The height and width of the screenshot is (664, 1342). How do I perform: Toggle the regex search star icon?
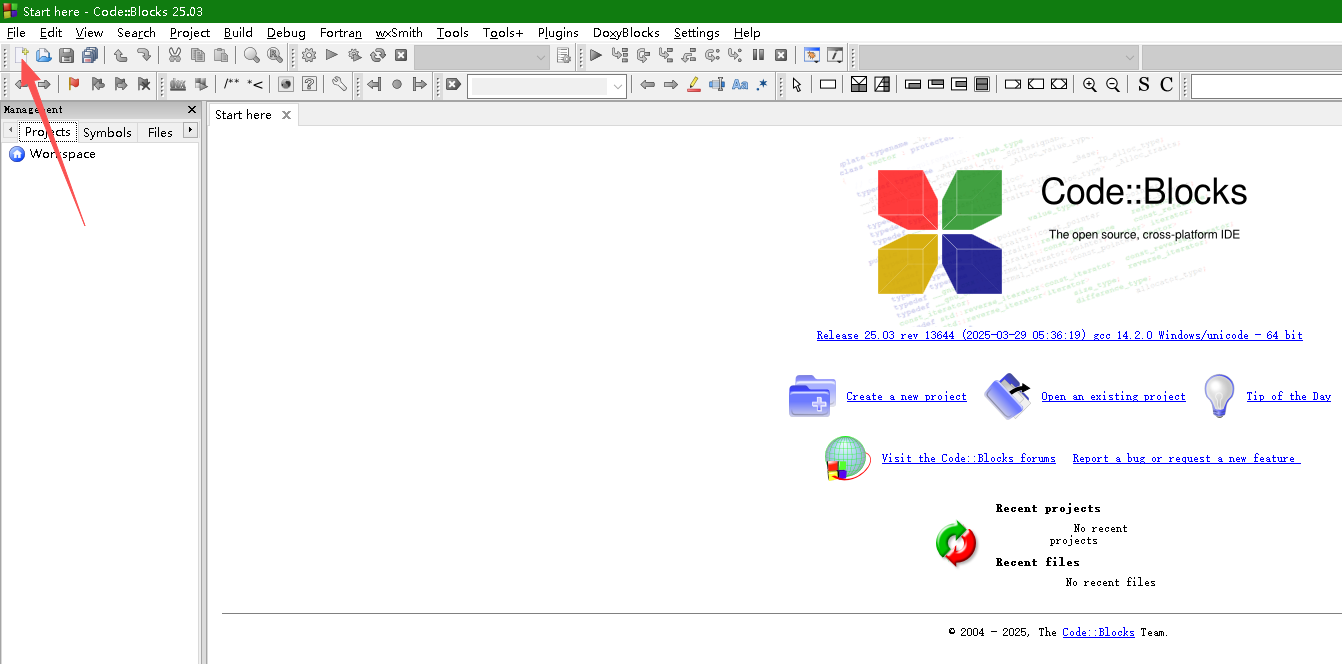[762, 85]
